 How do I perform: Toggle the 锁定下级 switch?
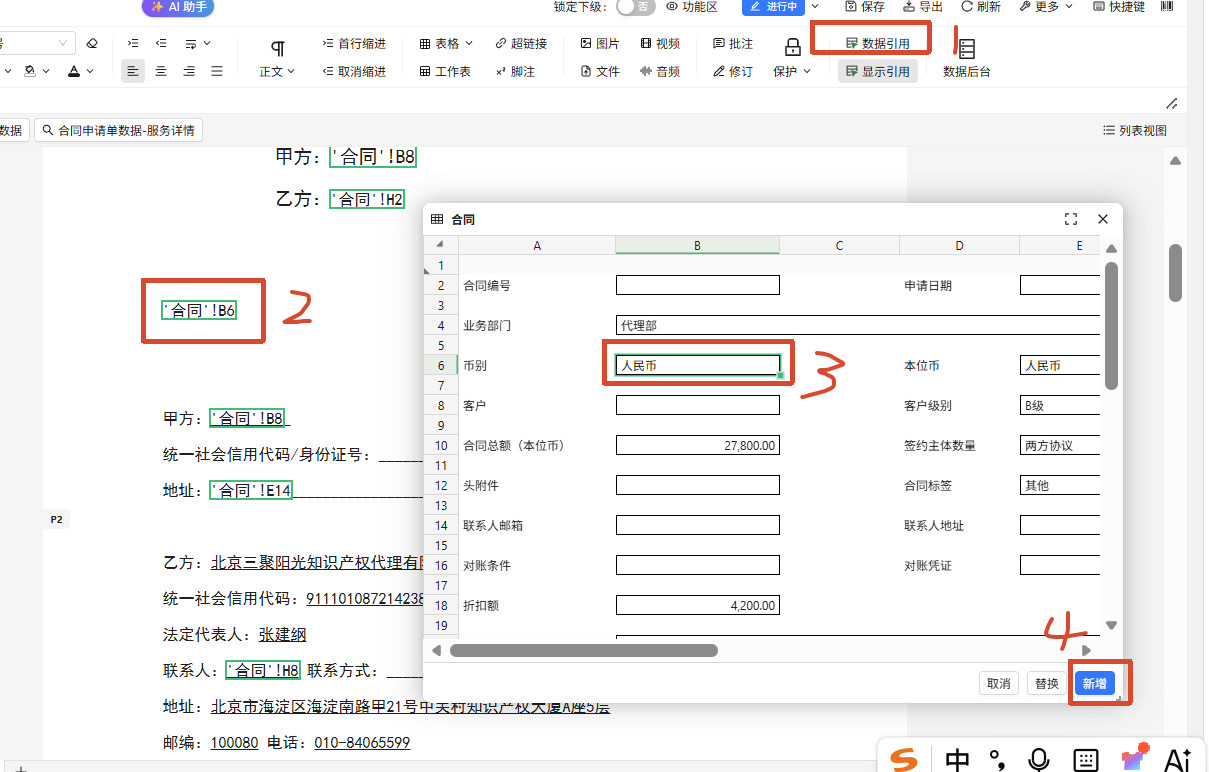coord(636,7)
